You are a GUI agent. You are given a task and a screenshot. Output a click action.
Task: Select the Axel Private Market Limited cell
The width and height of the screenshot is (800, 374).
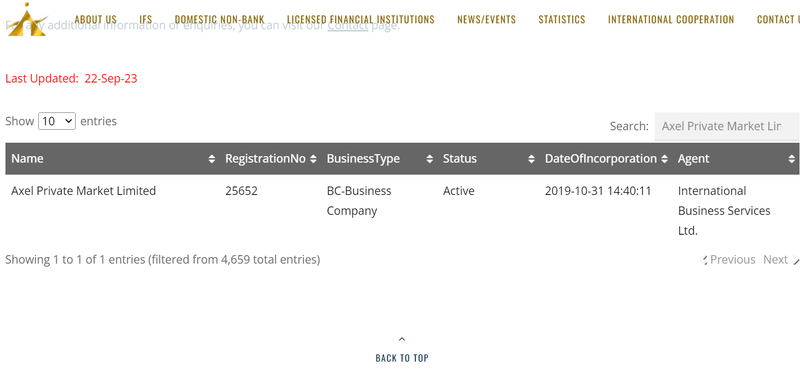pyautogui.click(x=84, y=191)
